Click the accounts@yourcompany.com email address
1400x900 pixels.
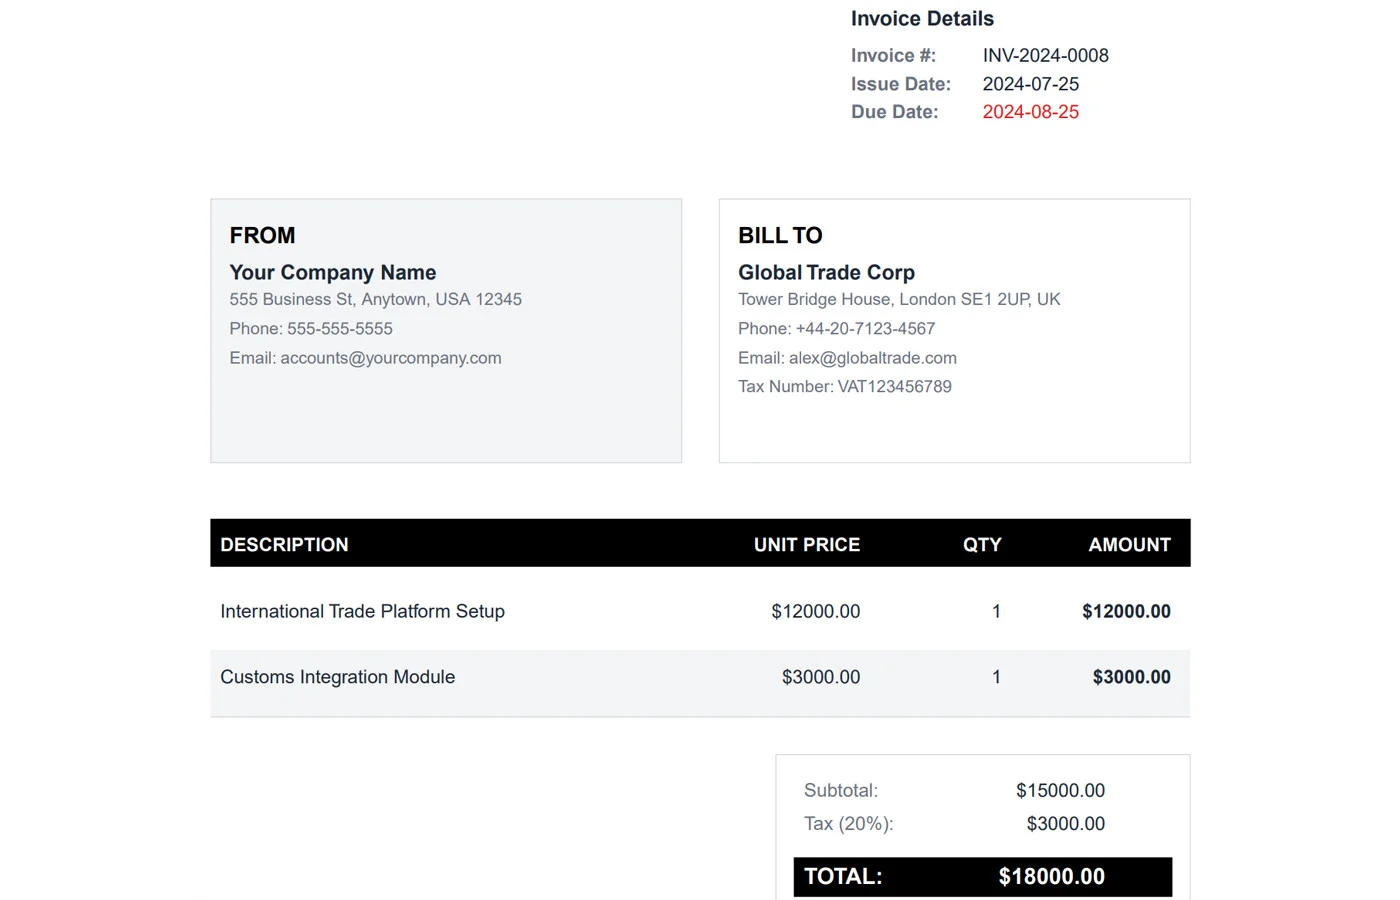pos(390,358)
